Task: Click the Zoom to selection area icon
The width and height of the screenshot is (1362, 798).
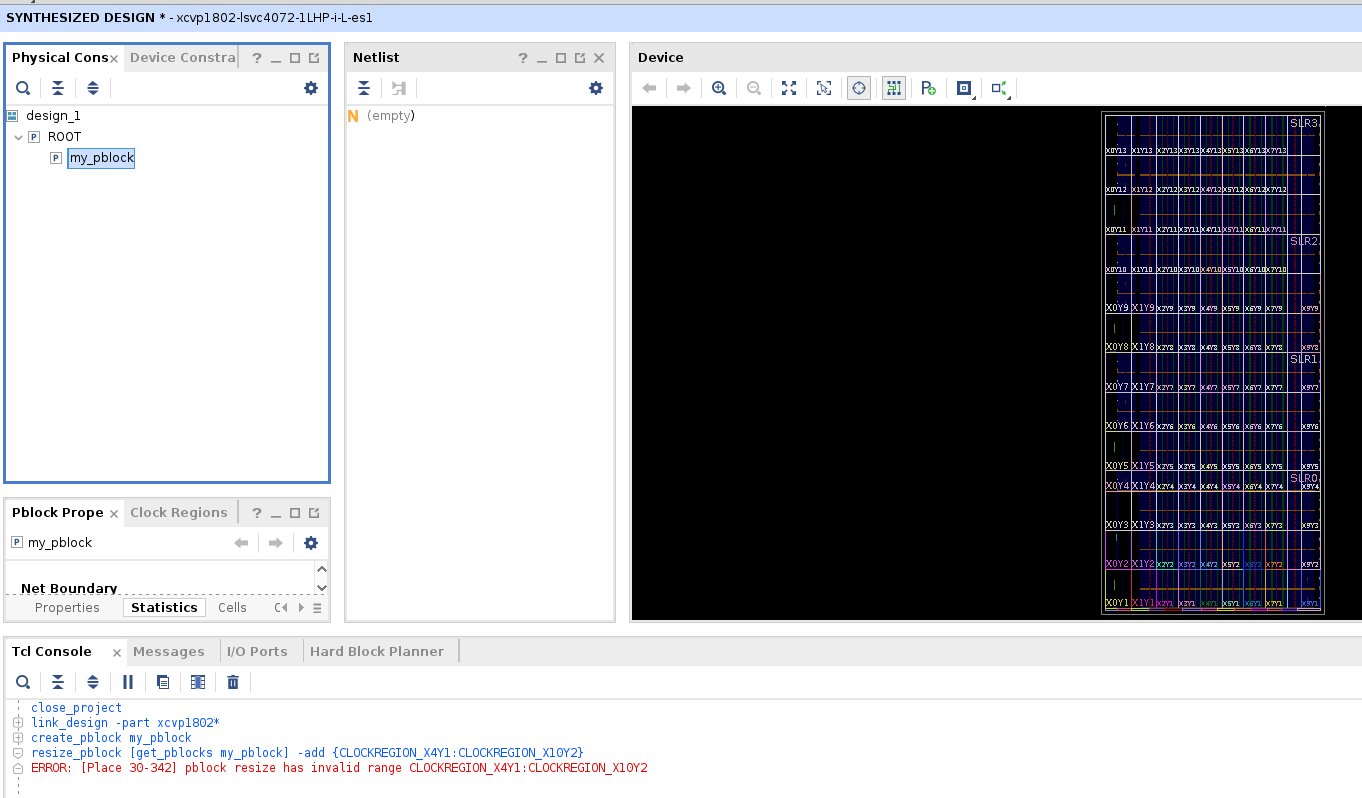Action: pos(824,88)
